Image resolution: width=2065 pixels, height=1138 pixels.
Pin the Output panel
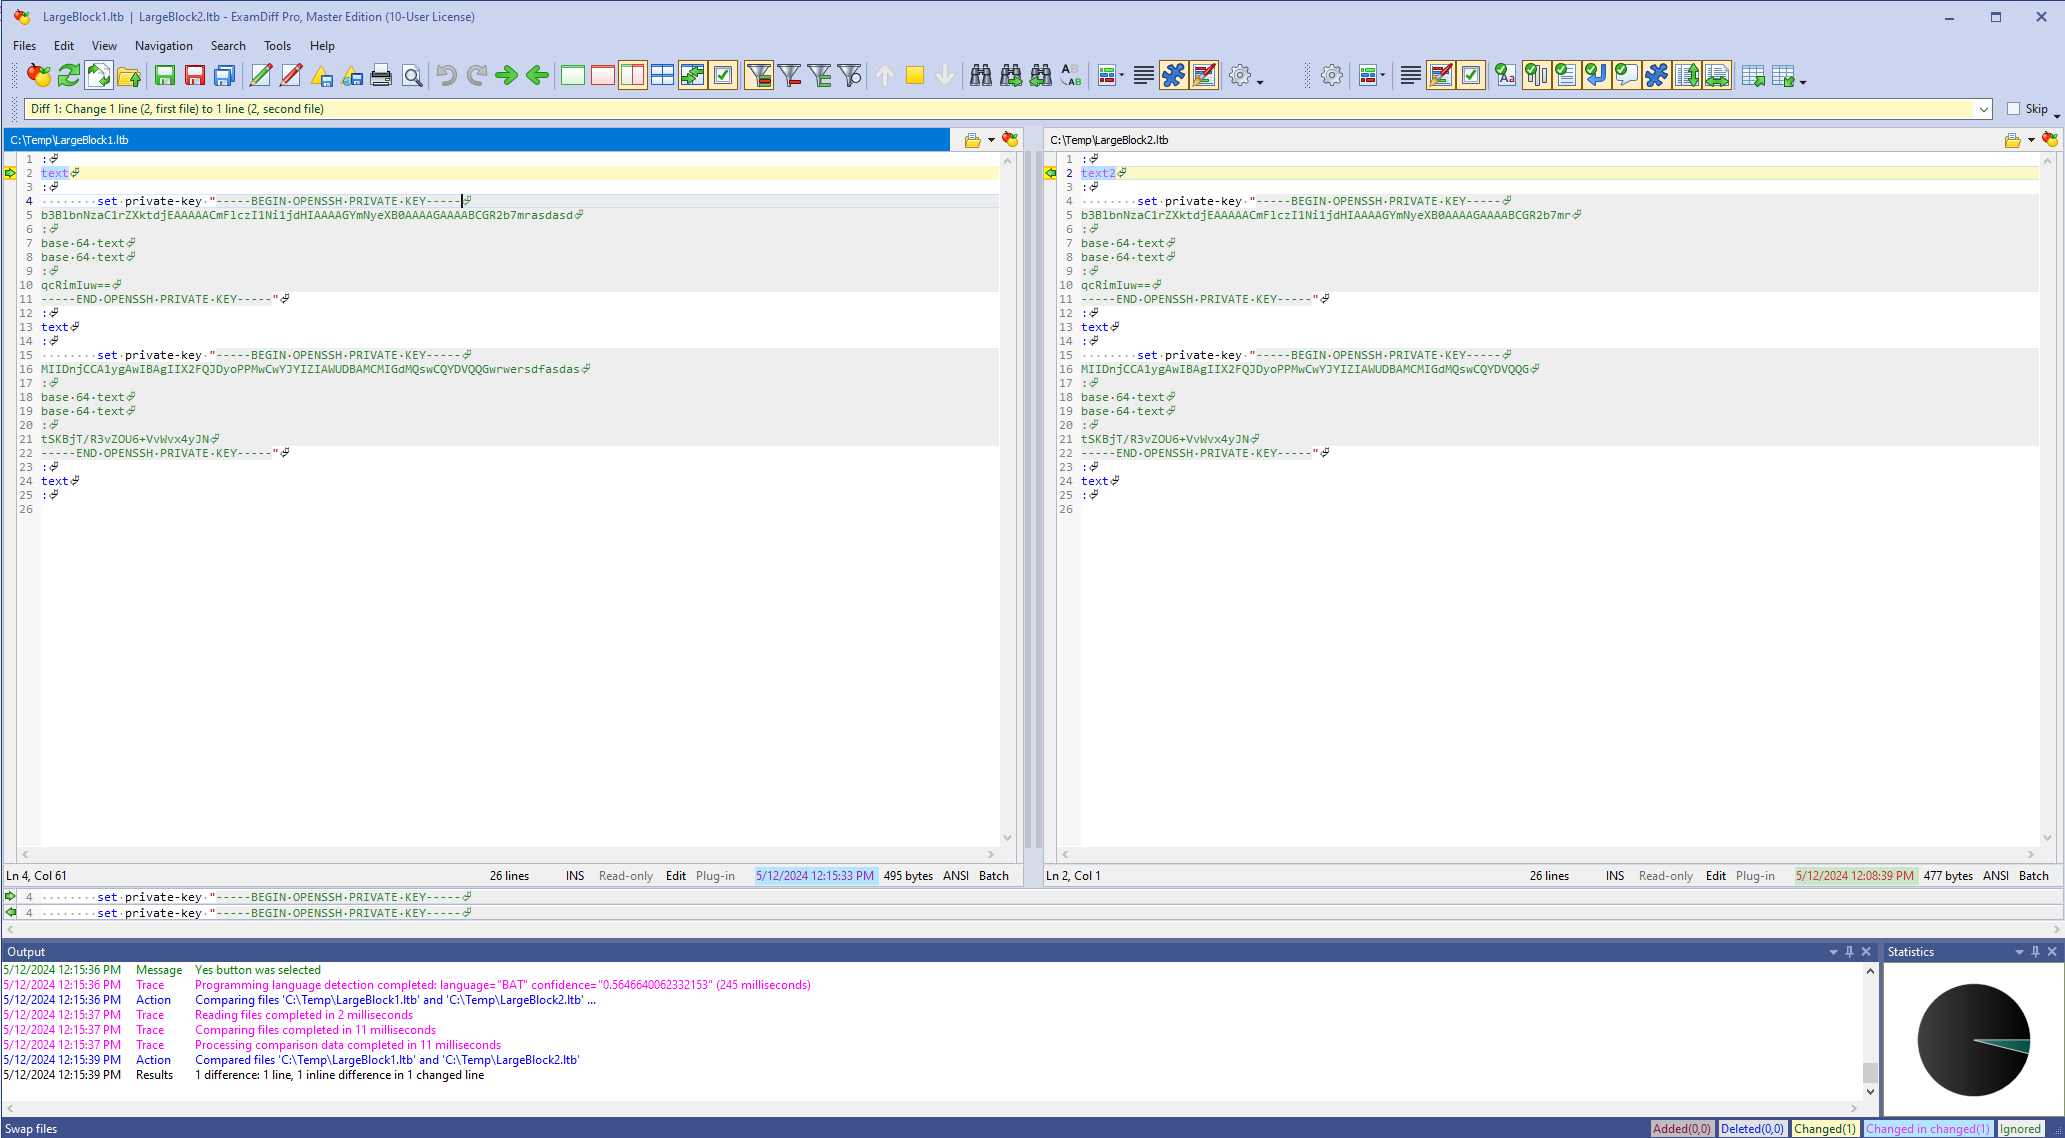(1849, 952)
